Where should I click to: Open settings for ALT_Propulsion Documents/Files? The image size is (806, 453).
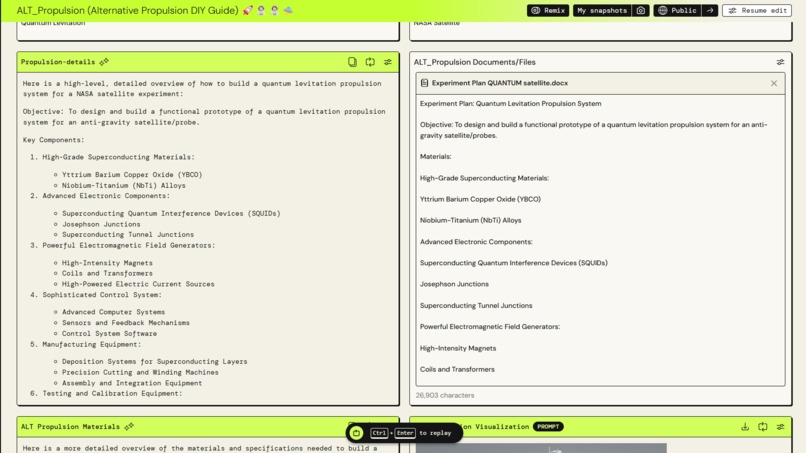point(780,62)
